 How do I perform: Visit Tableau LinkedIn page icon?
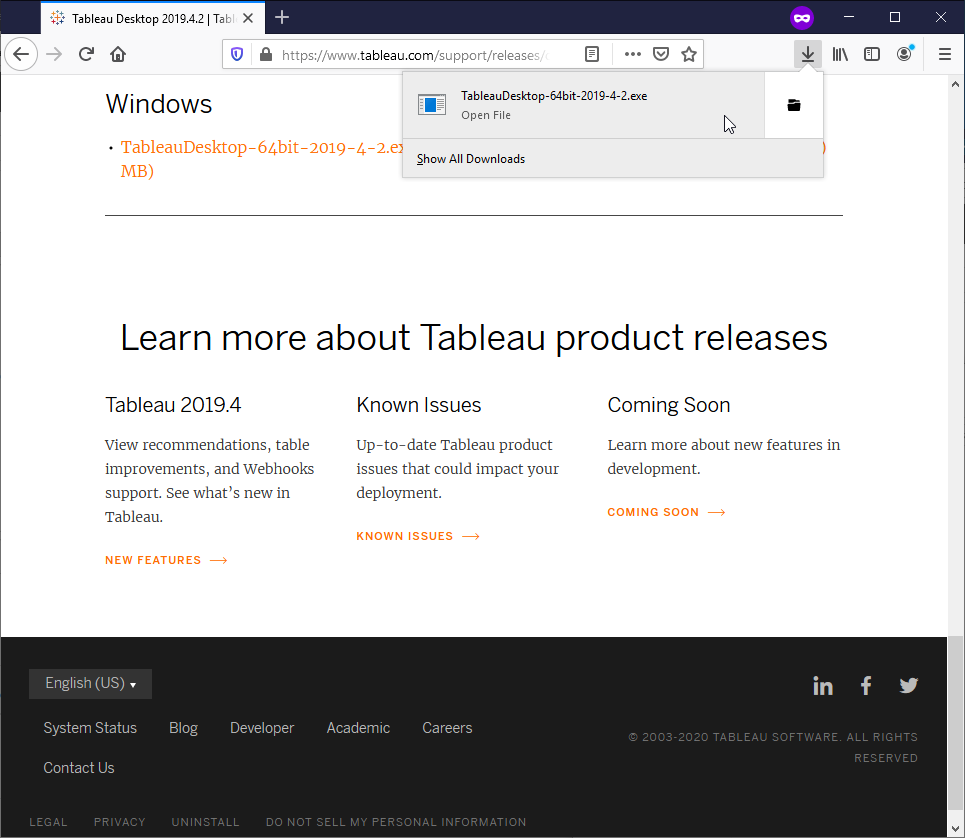click(823, 685)
